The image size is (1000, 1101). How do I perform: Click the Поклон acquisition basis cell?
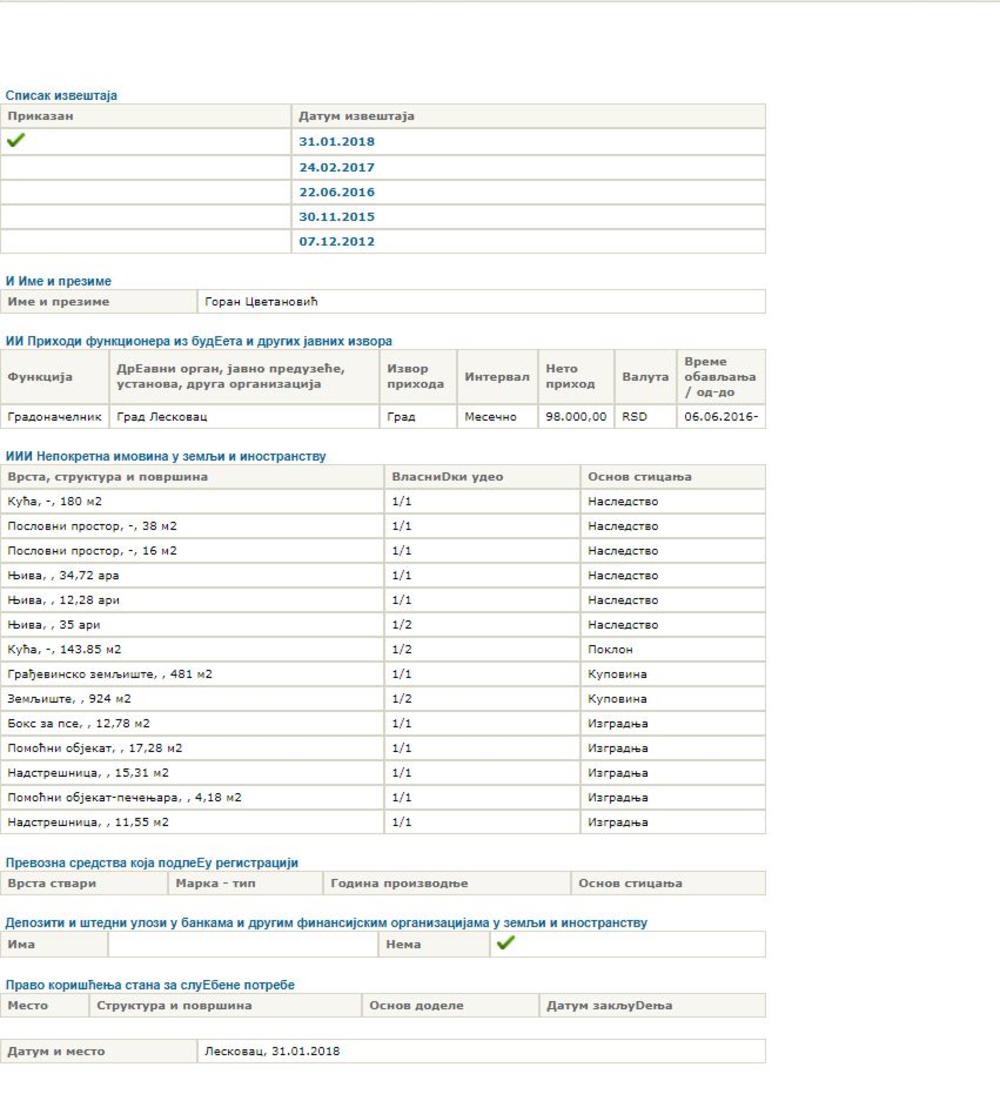pos(610,649)
